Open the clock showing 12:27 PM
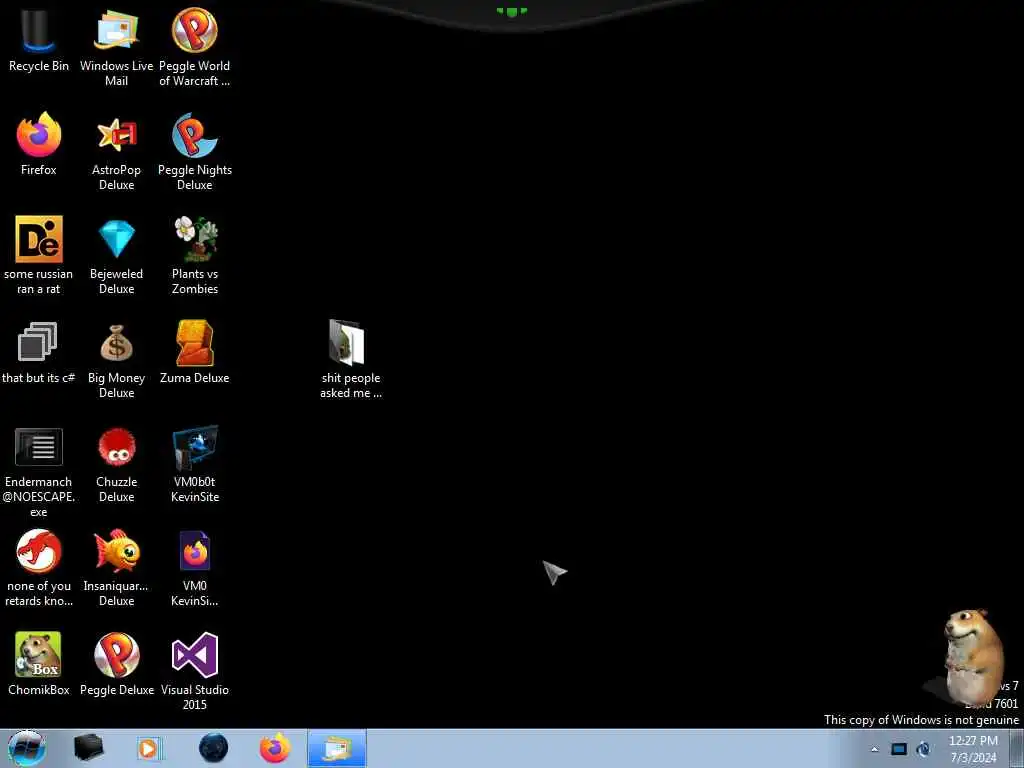The height and width of the screenshot is (768, 1024). (x=974, y=748)
